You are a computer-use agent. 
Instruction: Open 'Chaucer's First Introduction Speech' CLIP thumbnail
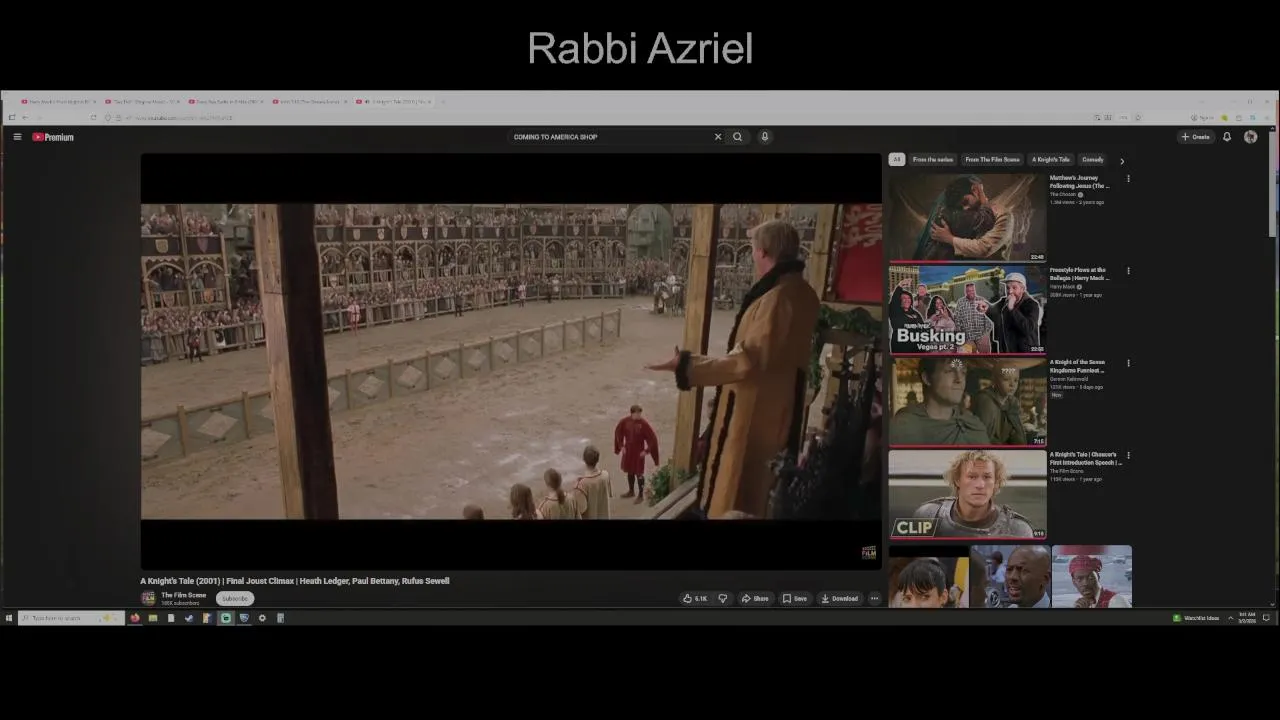tap(967, 494)
